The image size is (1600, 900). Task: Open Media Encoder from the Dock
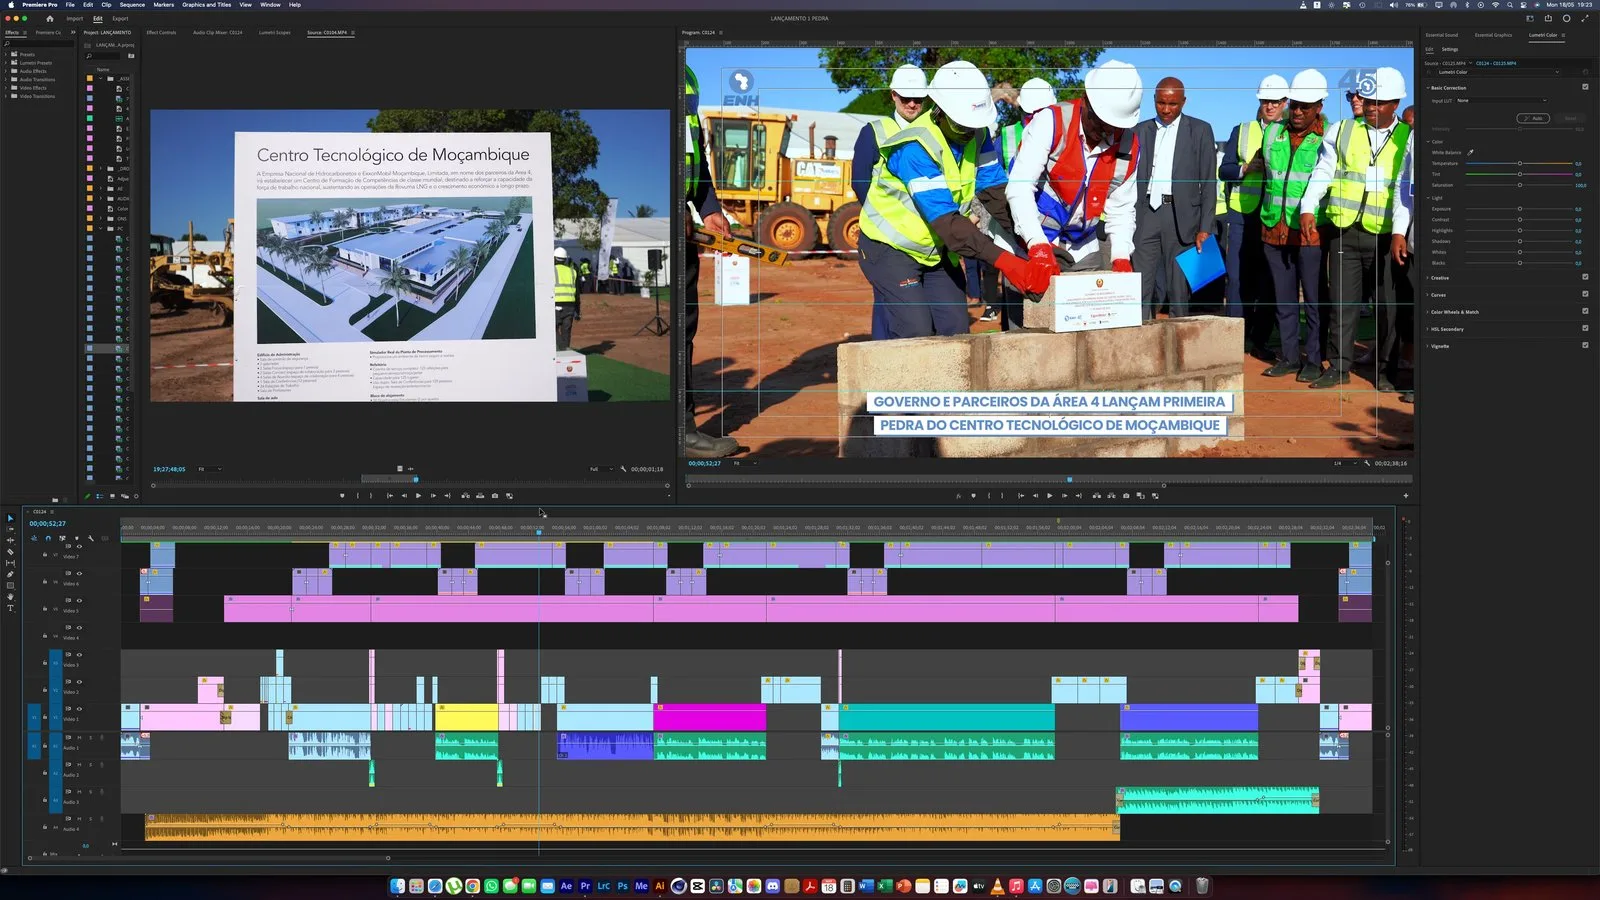[641, 886]
